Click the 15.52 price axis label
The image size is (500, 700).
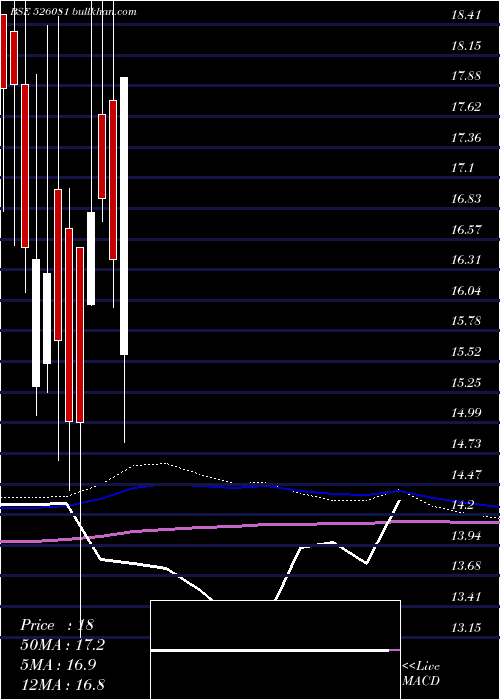point(466,352)
